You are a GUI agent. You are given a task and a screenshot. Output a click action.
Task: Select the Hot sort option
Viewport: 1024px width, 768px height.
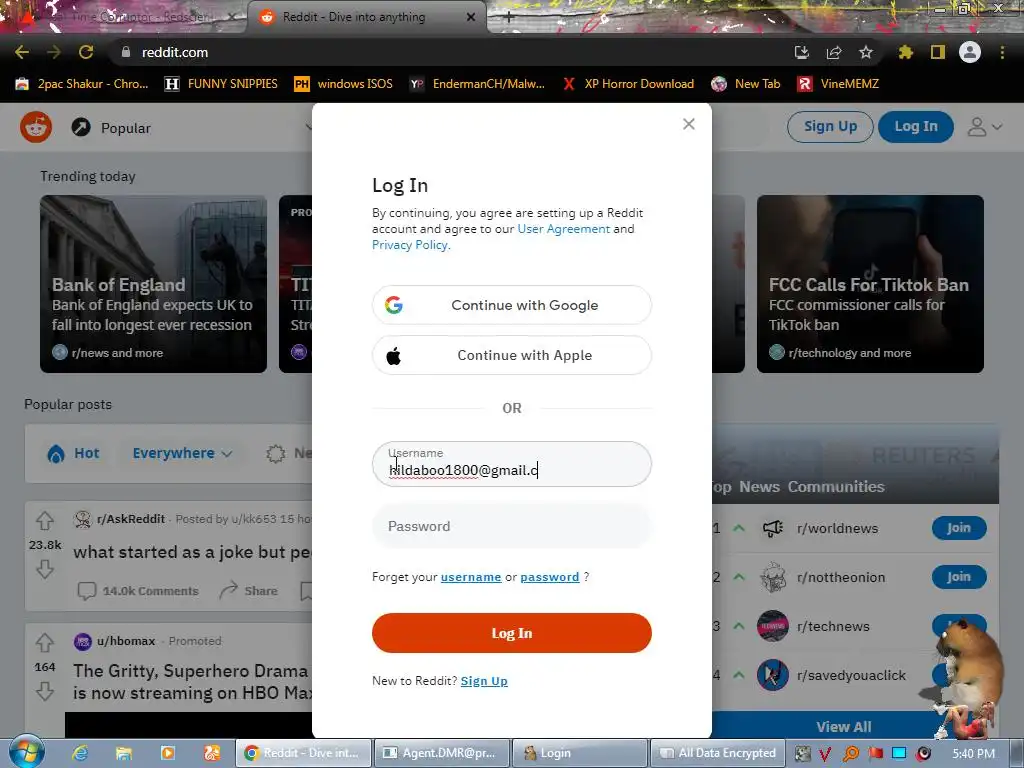(x=74, y=453)
